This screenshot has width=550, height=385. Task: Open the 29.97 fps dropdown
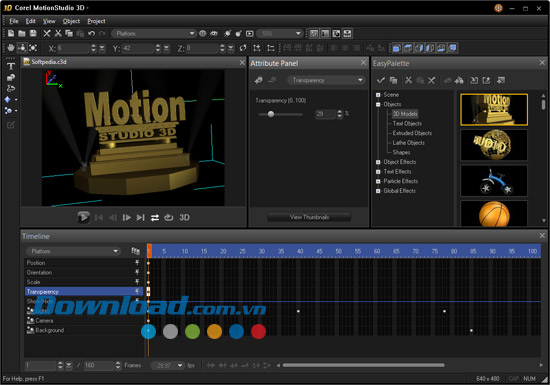167,366
